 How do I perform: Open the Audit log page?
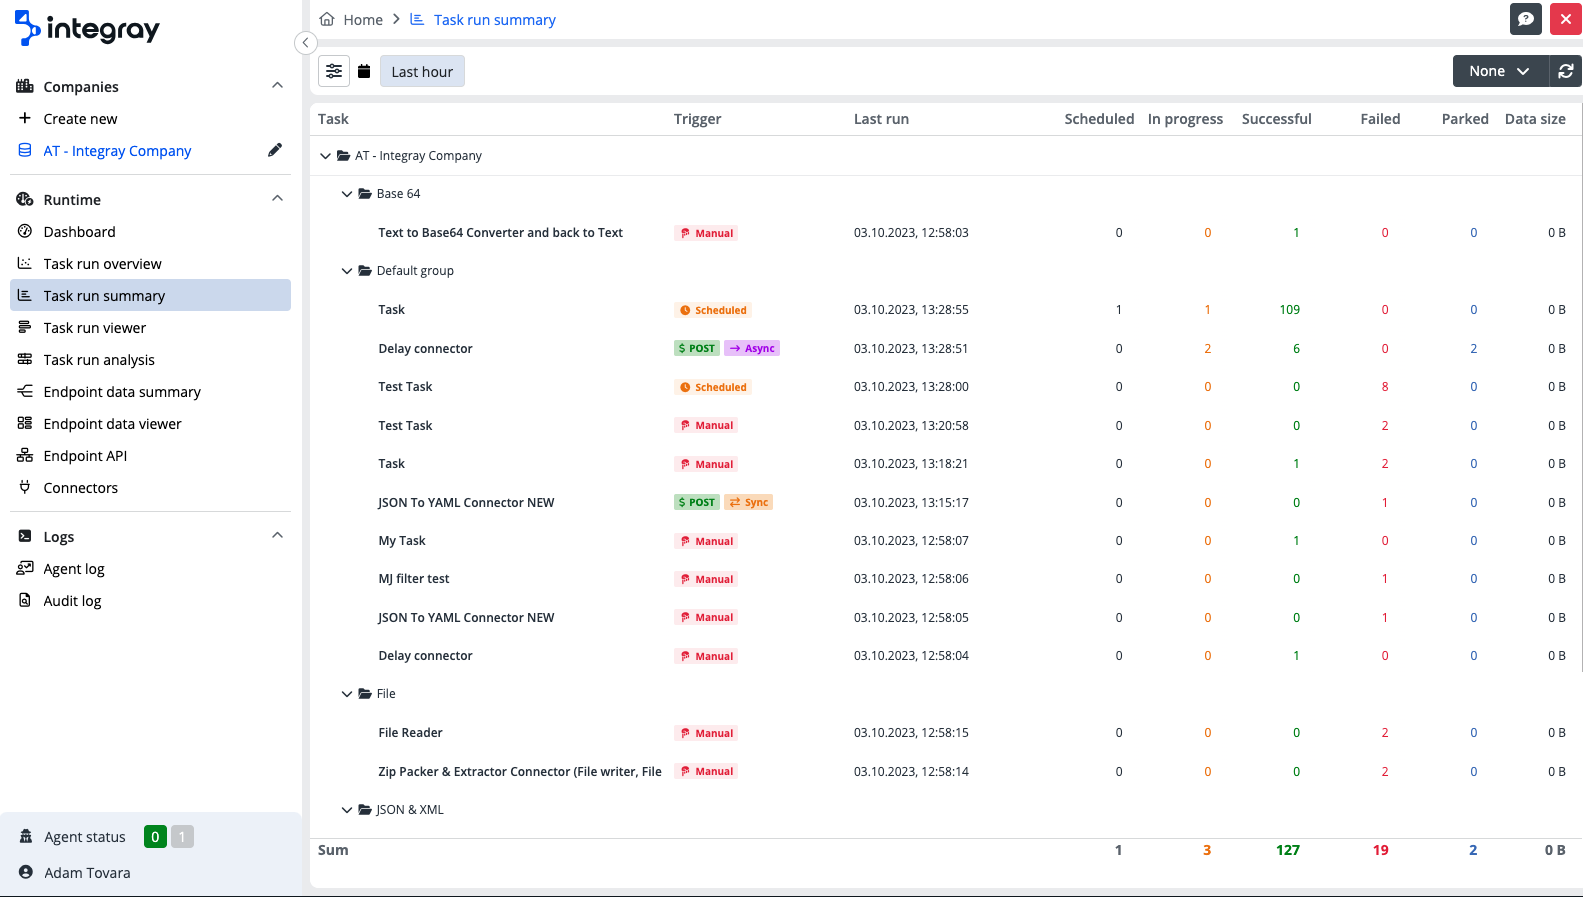click(72, 601)
